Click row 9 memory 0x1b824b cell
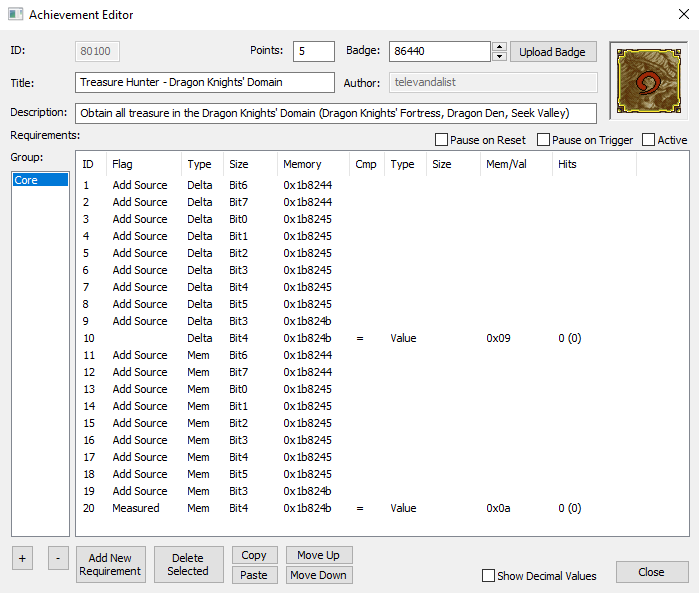Image resolution: width=699 pixels, height=593 pixels. 308,321
